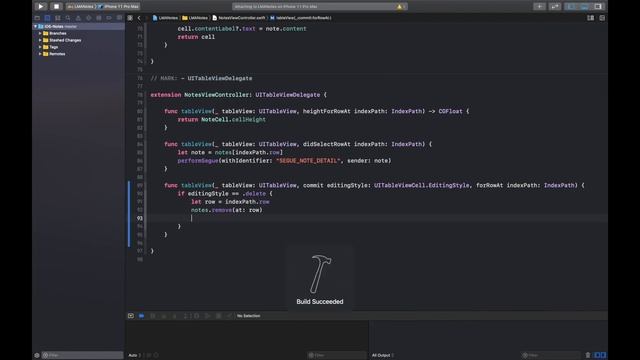Open the editor options menu
The image size is (640, 360).
(x=591, y=18)
